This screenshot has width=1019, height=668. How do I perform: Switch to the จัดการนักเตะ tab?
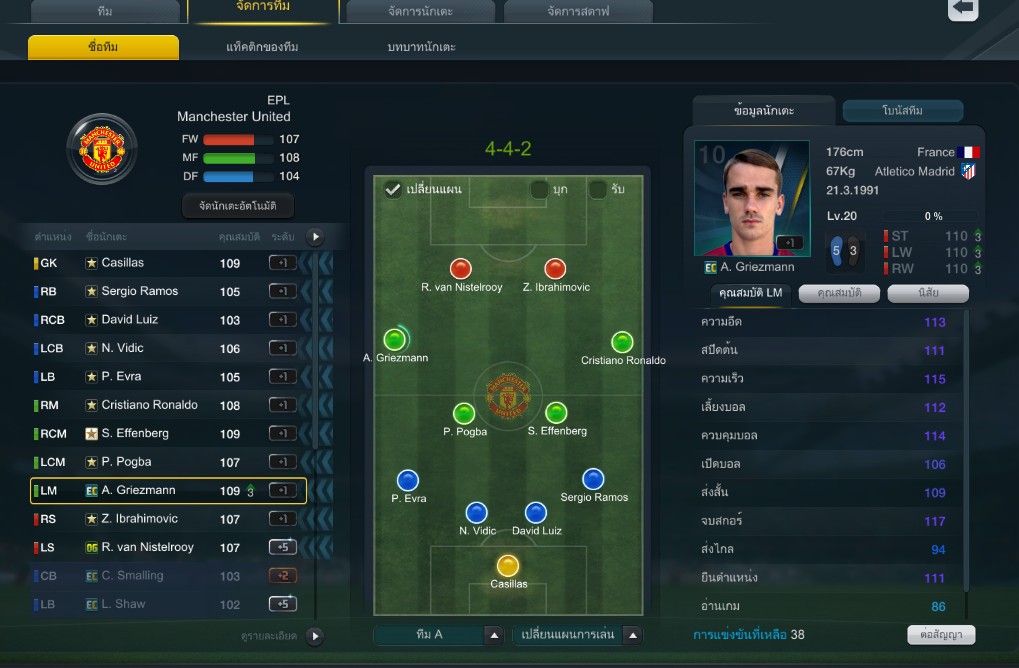pyautogui.click(x=420, y=11)
